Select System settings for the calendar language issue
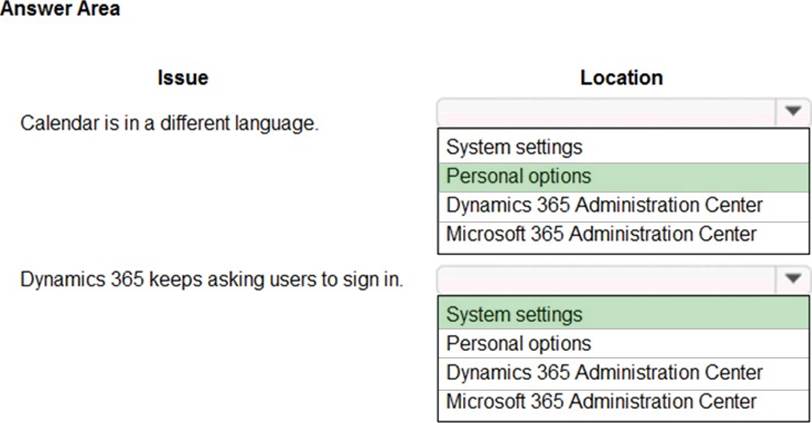Viewport: 812px width, 423px height. [x=514, y=147]
